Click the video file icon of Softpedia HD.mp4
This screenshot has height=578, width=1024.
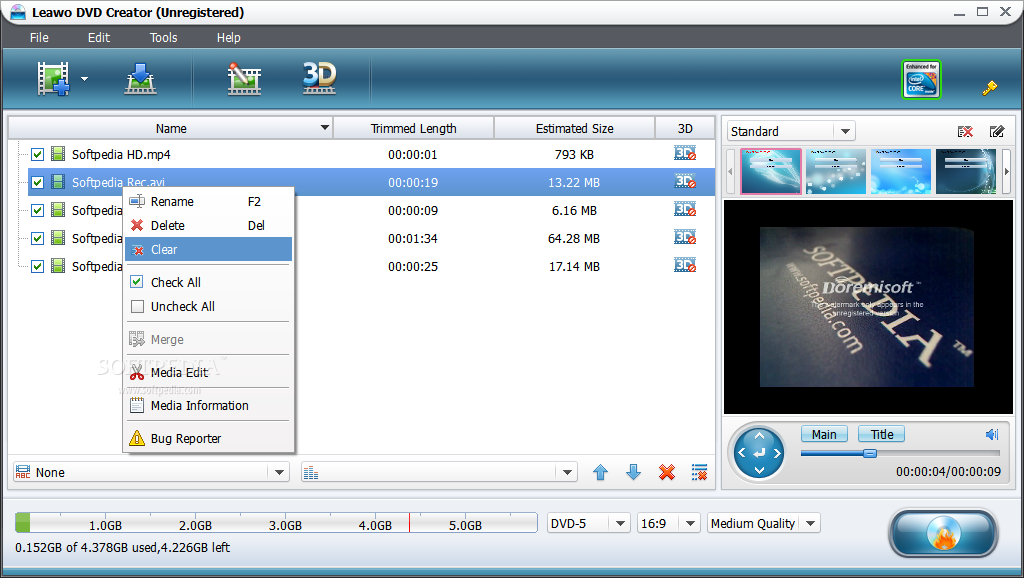pyautogui.click(x=58, y=154)
